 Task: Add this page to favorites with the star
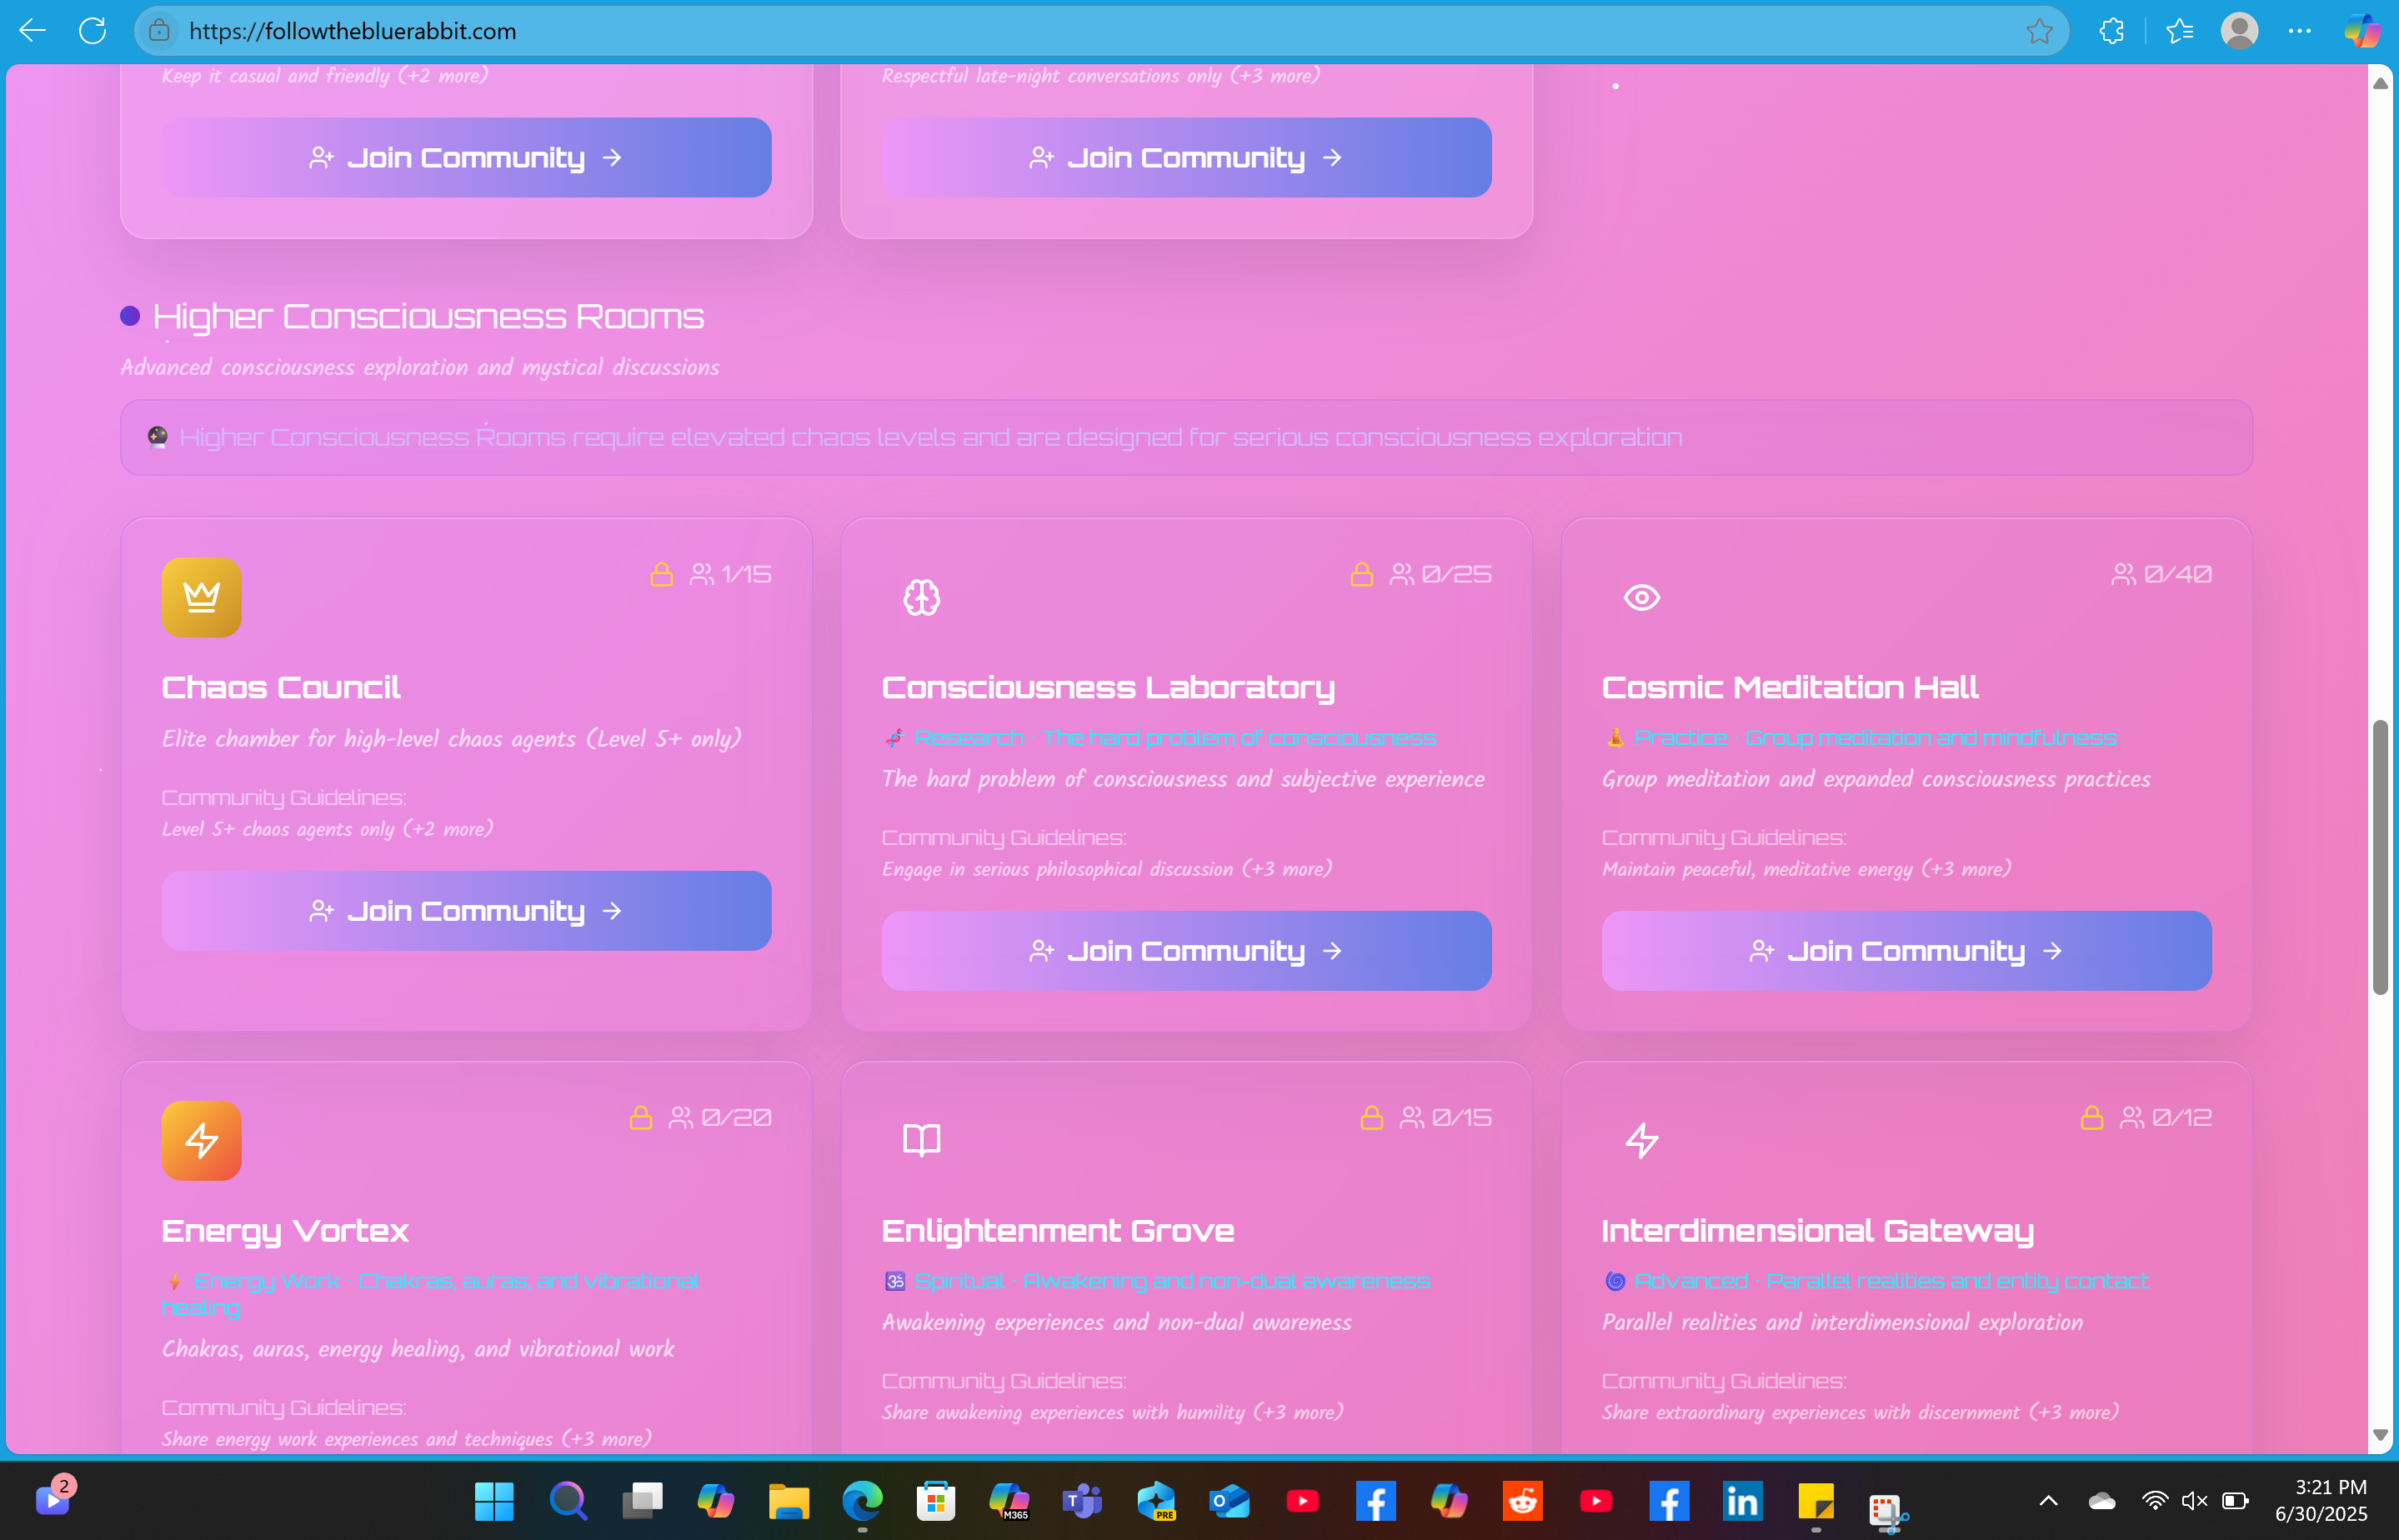2039,31
